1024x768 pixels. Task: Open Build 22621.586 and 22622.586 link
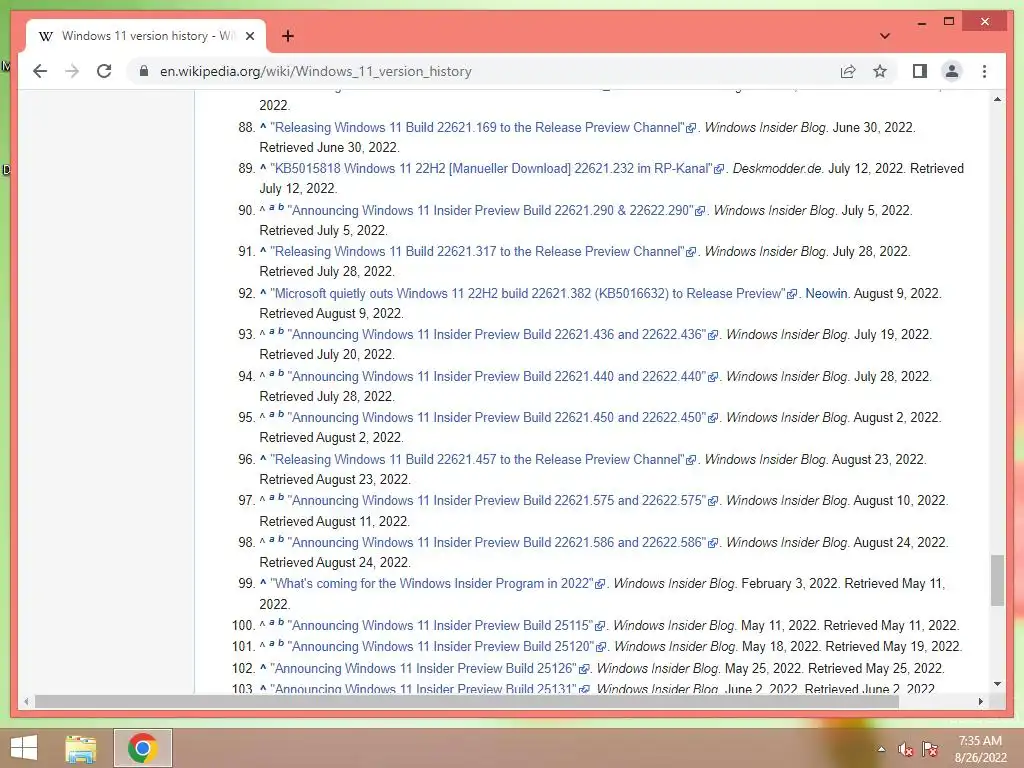pyautogui.click(x=496, y=542)
